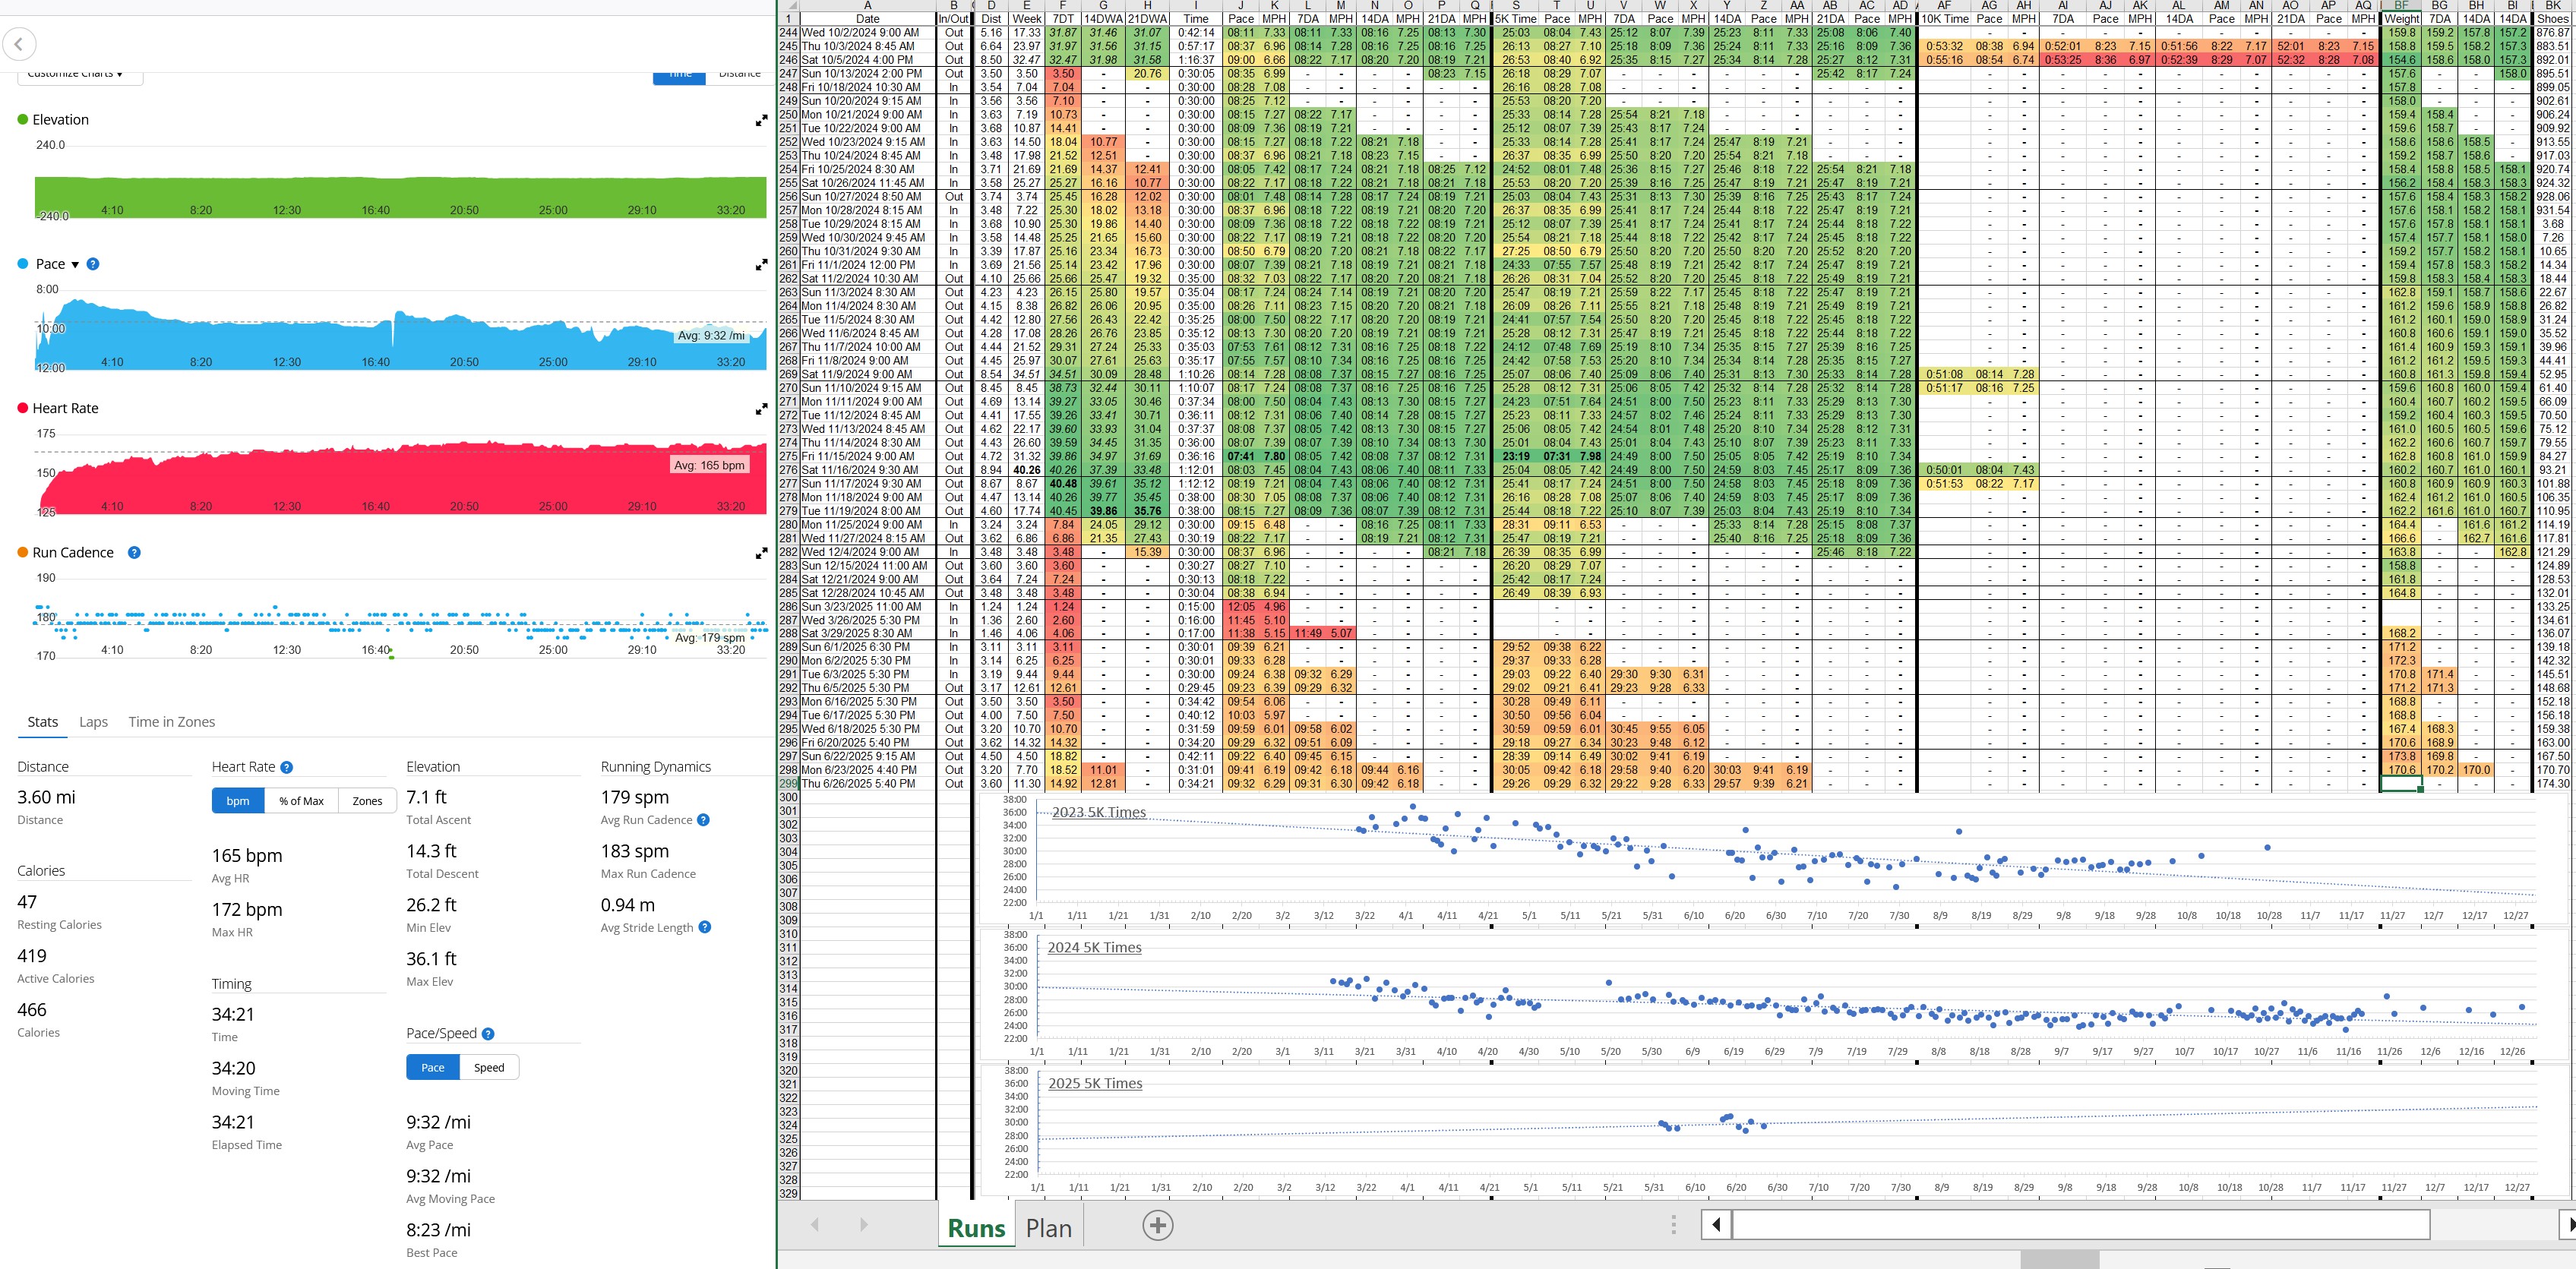Viewport: 2576px width, 1269px height.
Task: Click the 'Avg: 9:32 /mi' label on Pace chart
Action: [x=711, y=336]
